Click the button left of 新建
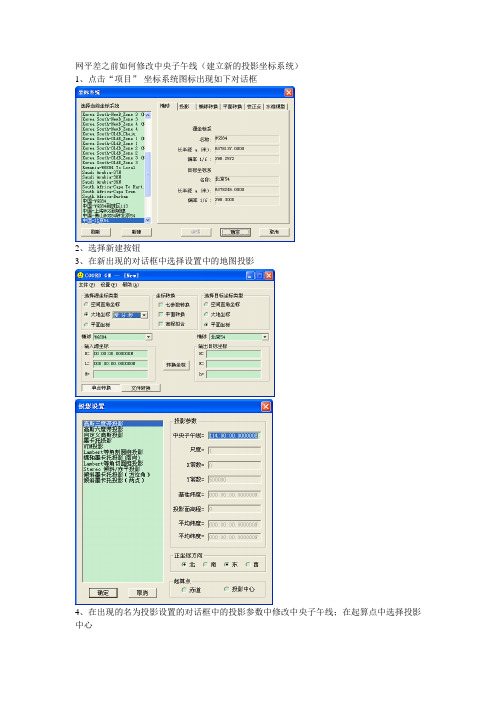This screenshot has width=496, height=702. [x=95, y=232]
